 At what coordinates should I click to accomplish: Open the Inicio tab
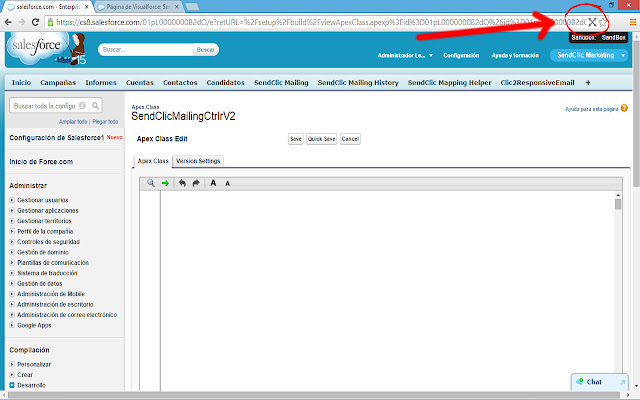pyautogui.click(x=21, y=82)
